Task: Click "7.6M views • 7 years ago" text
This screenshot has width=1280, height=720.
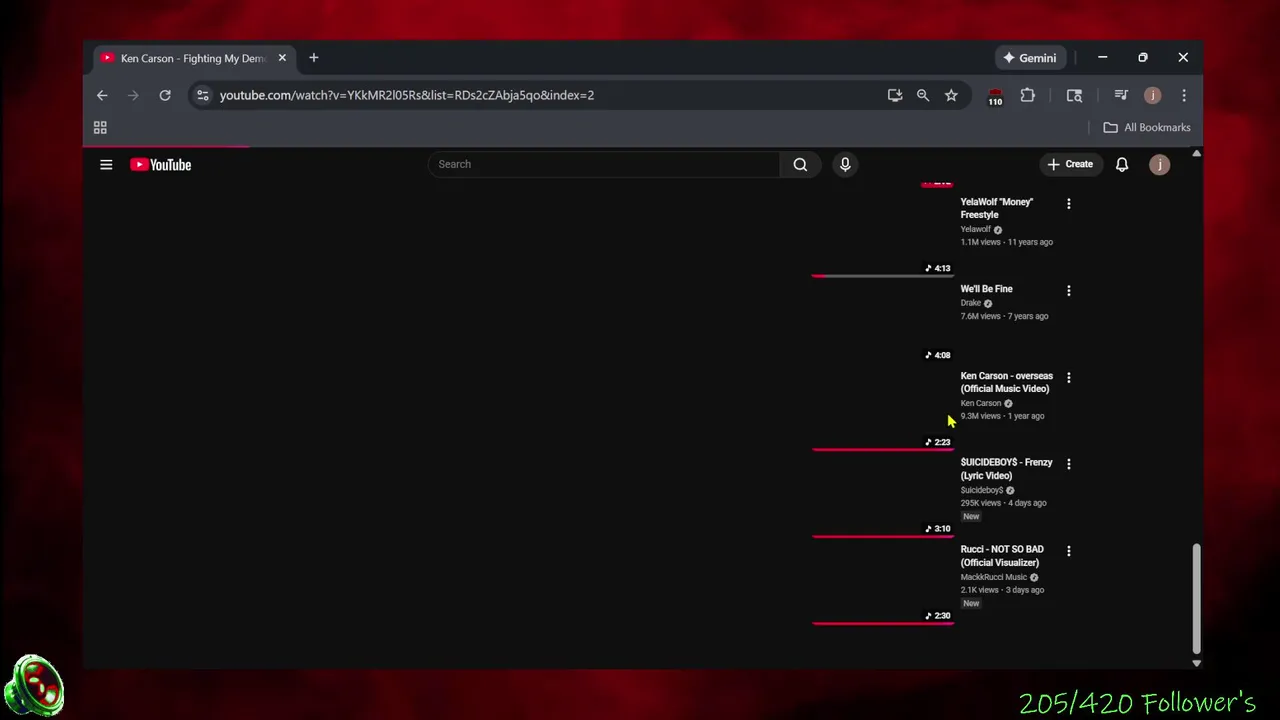Action: 1005,316
